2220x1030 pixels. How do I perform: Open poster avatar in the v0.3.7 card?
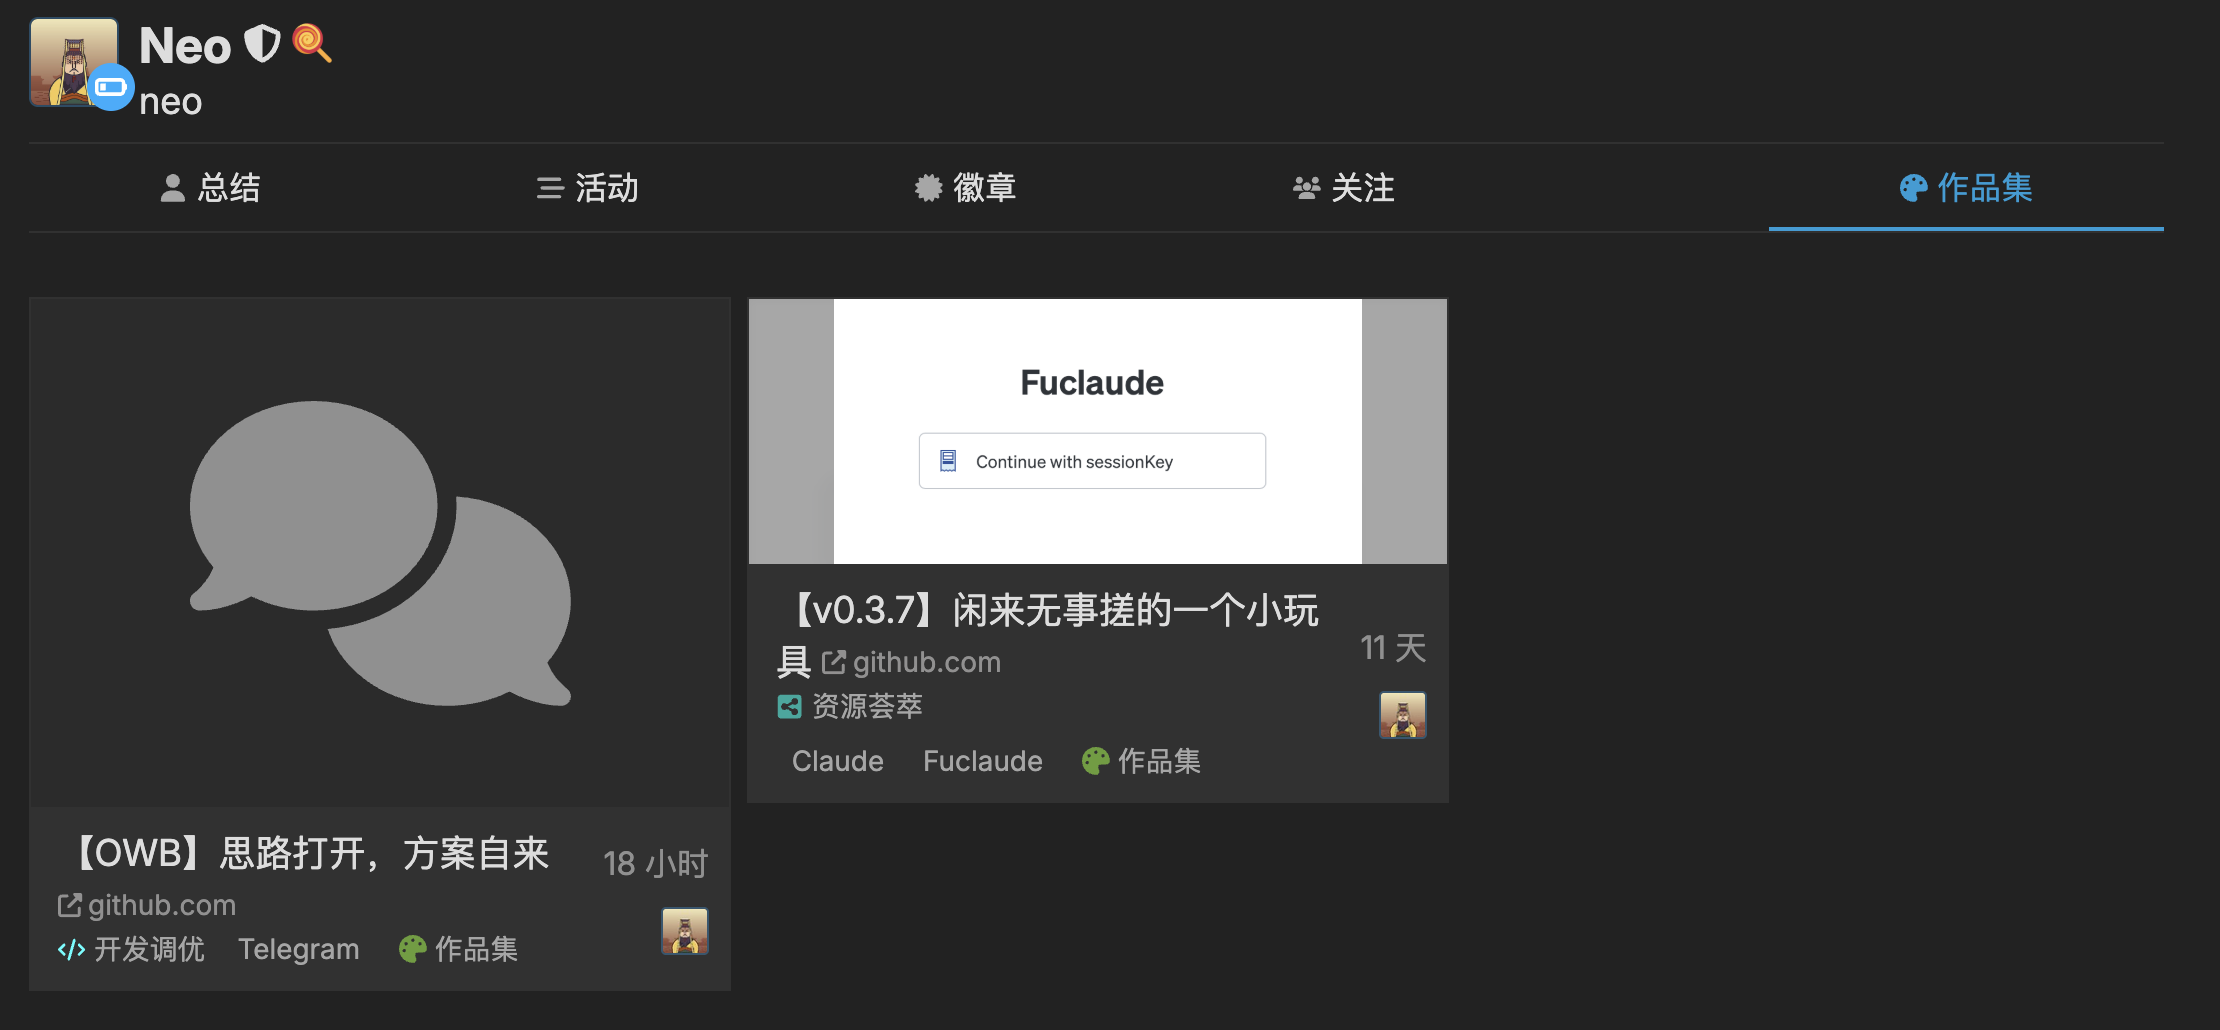(1403, 715)
